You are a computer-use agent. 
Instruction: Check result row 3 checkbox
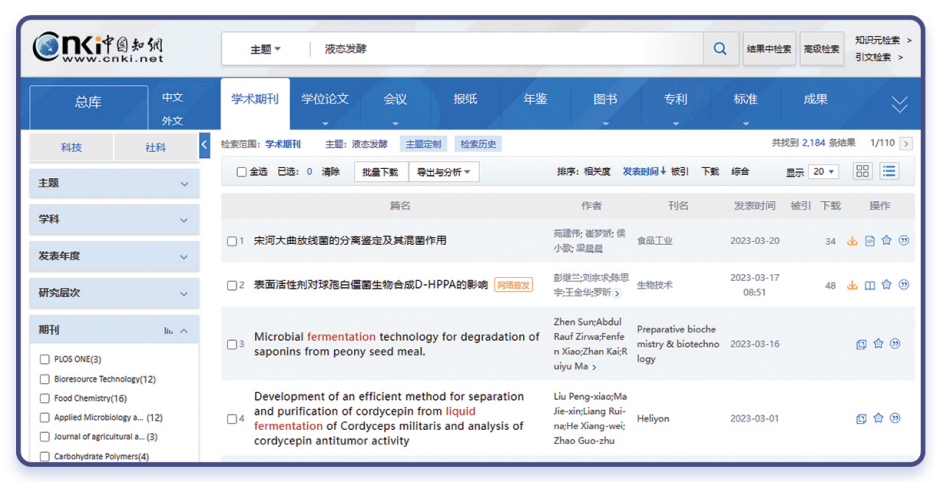click(232, 344)
